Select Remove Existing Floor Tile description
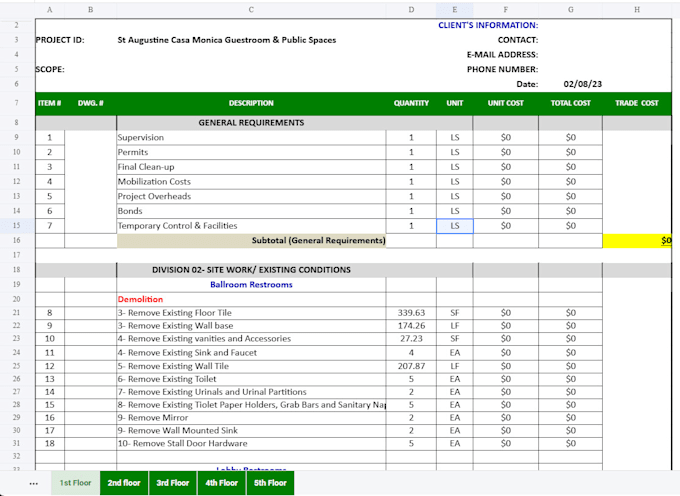The image size is (680, 496). [251, 313]
